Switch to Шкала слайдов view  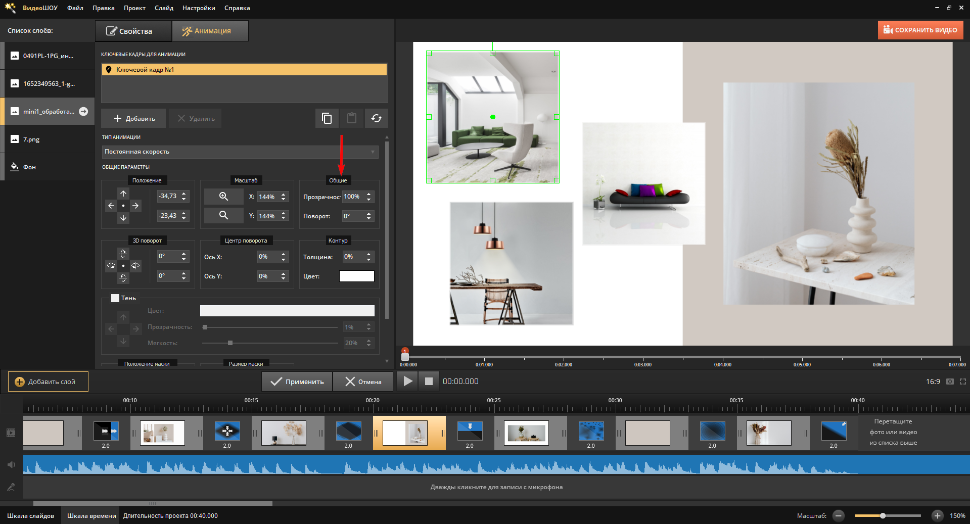pos(31,515)
